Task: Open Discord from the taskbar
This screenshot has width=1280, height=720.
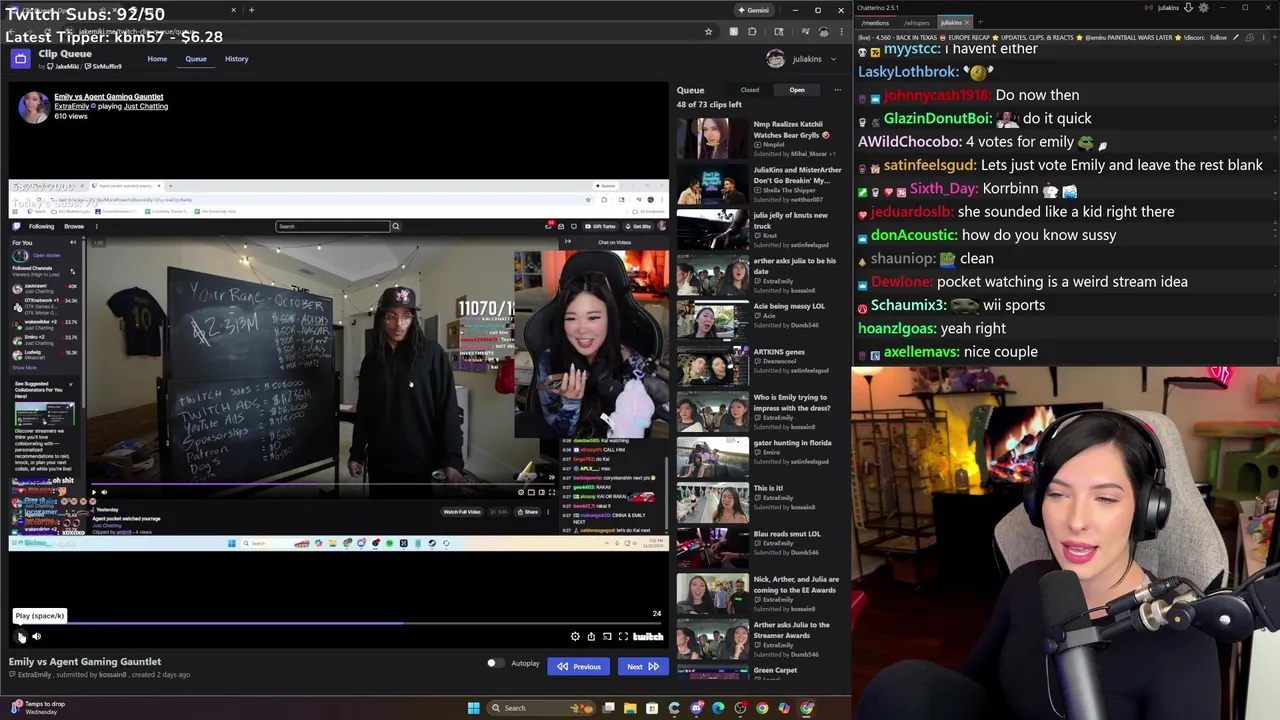Action: [x=696, y=708]
